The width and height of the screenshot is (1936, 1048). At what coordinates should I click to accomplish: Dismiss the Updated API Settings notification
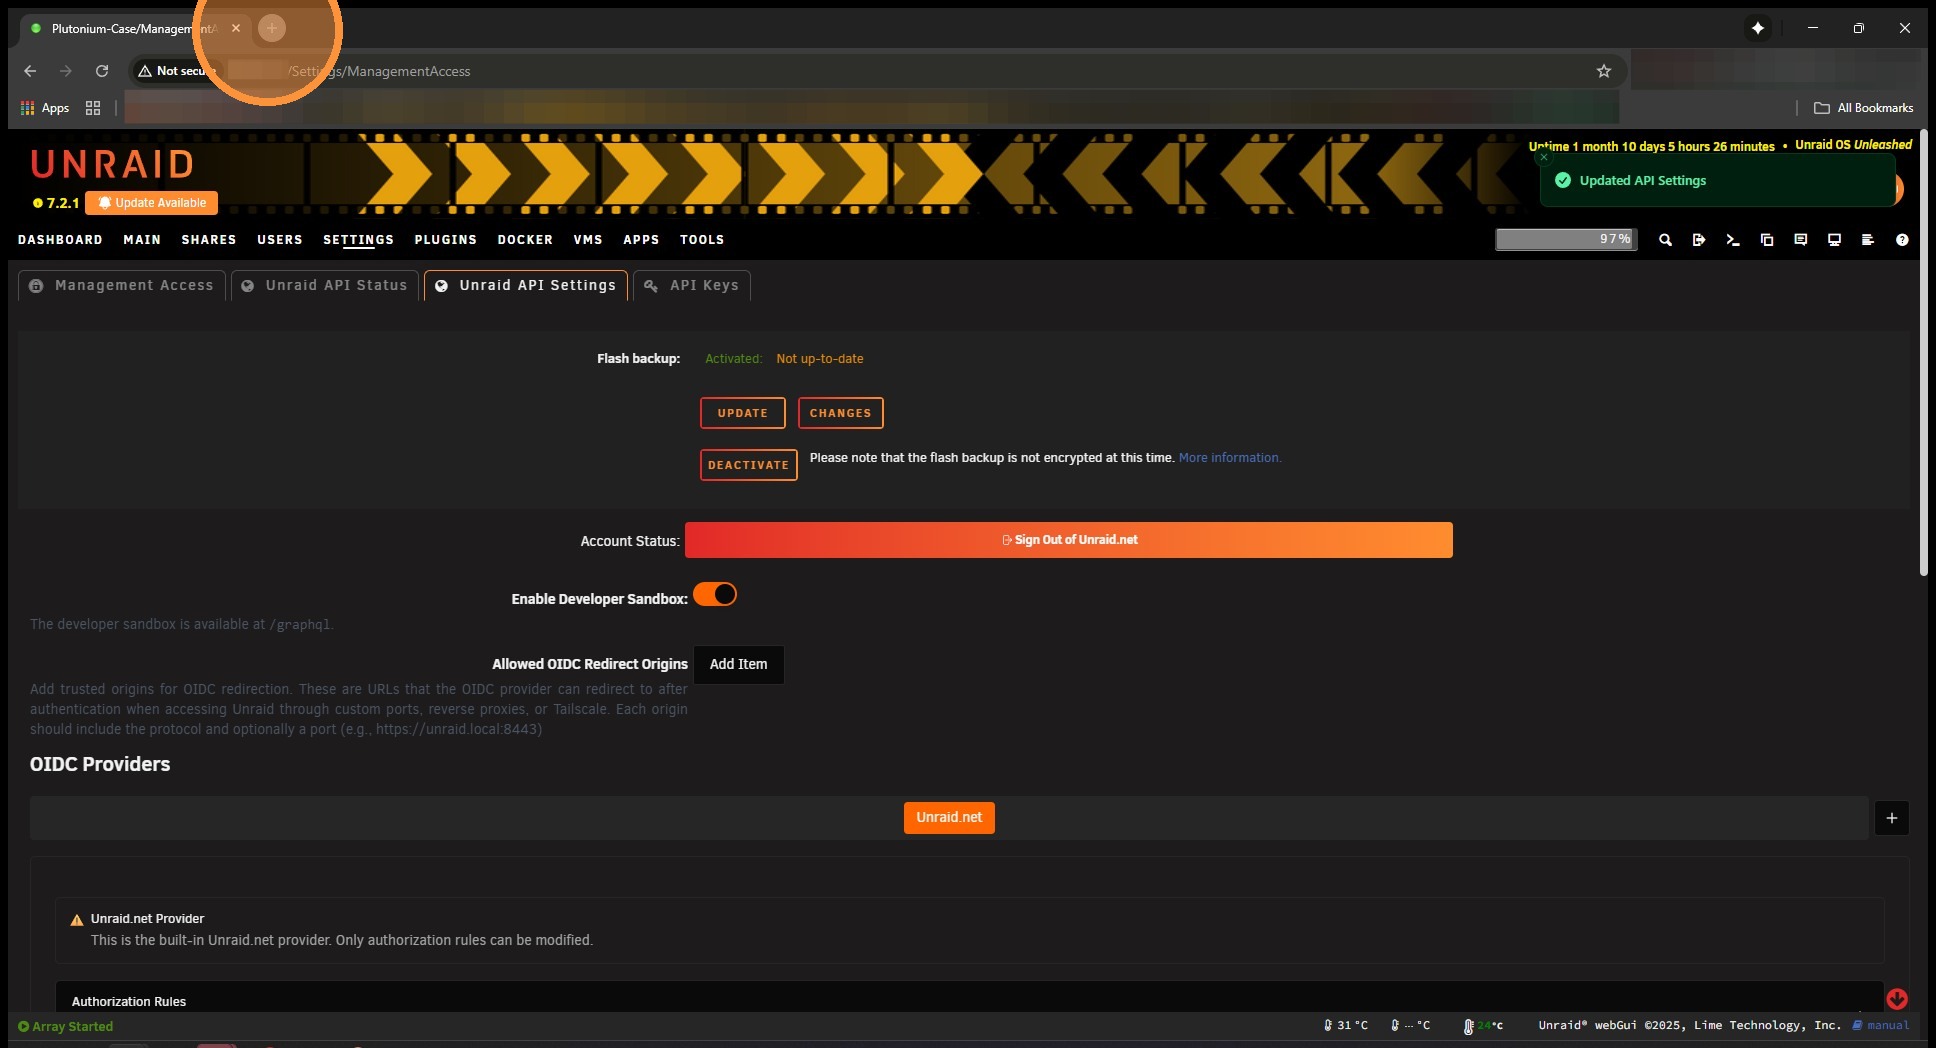coord(1544,157)
